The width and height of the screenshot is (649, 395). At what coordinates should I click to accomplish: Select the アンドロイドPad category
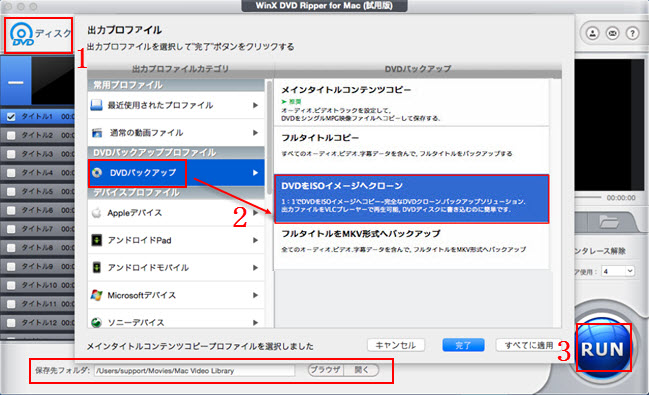[x=176, y=240]
